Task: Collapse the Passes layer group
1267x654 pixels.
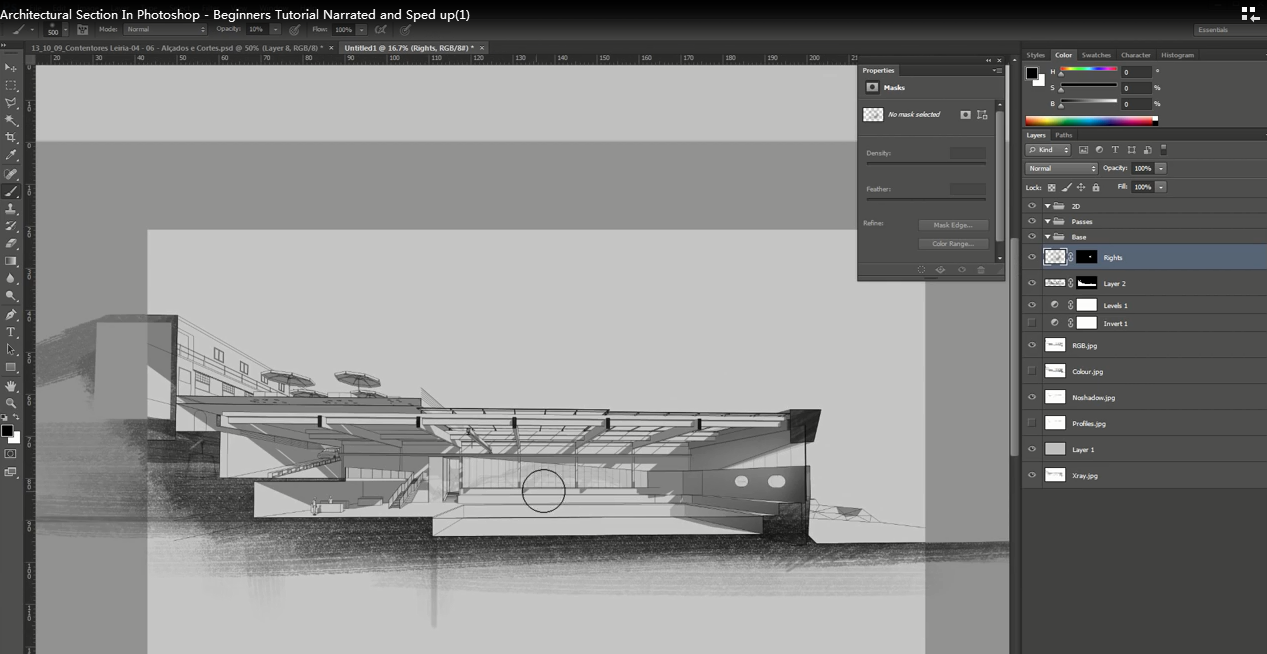Action: point(1048,221)
